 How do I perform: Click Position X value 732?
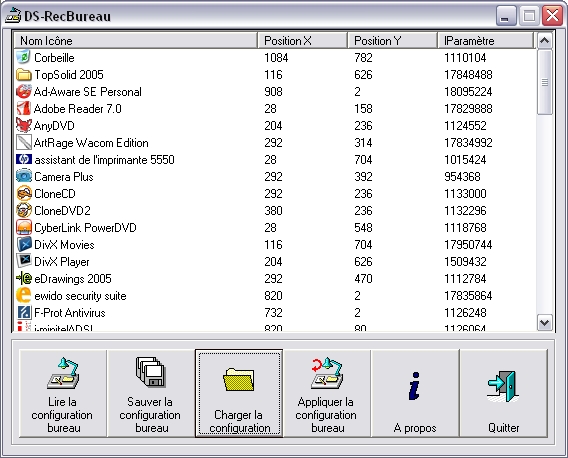273,313
